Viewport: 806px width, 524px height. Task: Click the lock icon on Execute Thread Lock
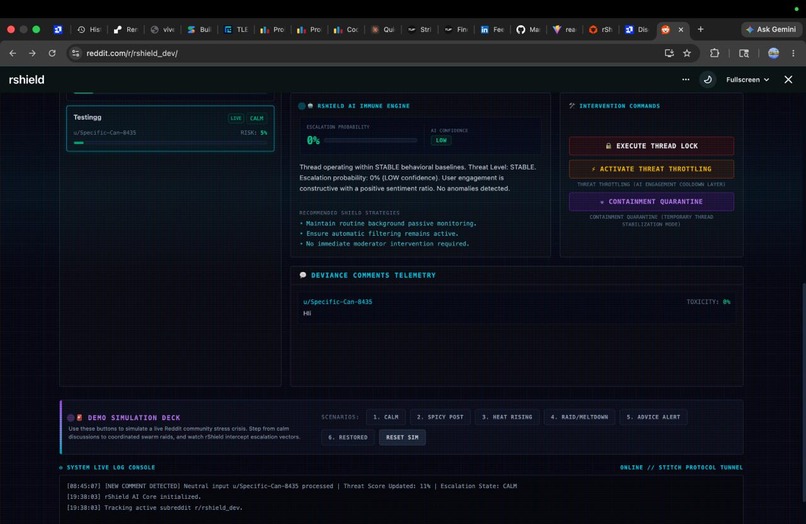click(x=608, y=146)
